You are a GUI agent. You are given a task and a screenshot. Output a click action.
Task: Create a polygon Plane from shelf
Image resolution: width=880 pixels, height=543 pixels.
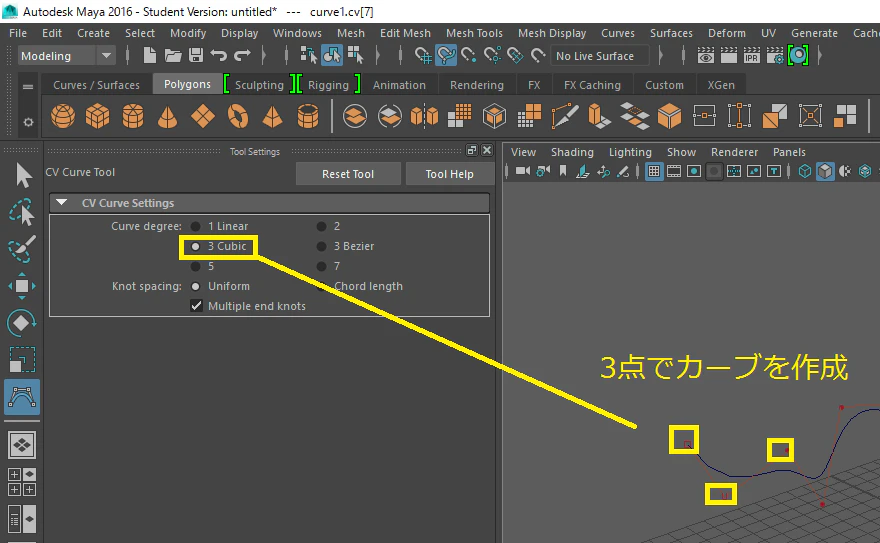point(203,117)
